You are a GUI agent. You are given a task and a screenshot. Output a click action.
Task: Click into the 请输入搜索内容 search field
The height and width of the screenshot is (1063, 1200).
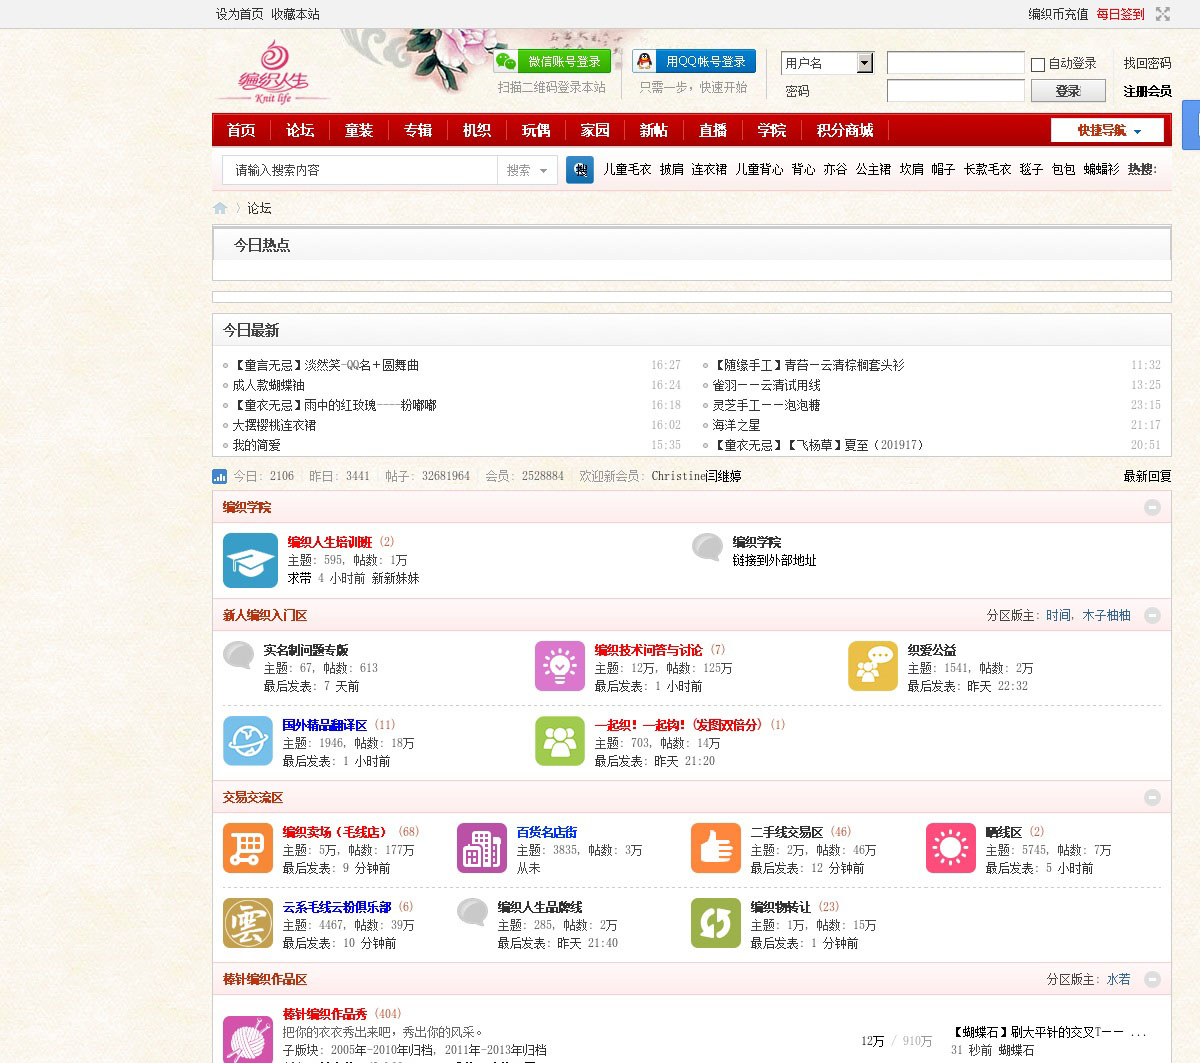tap(360, 170)
